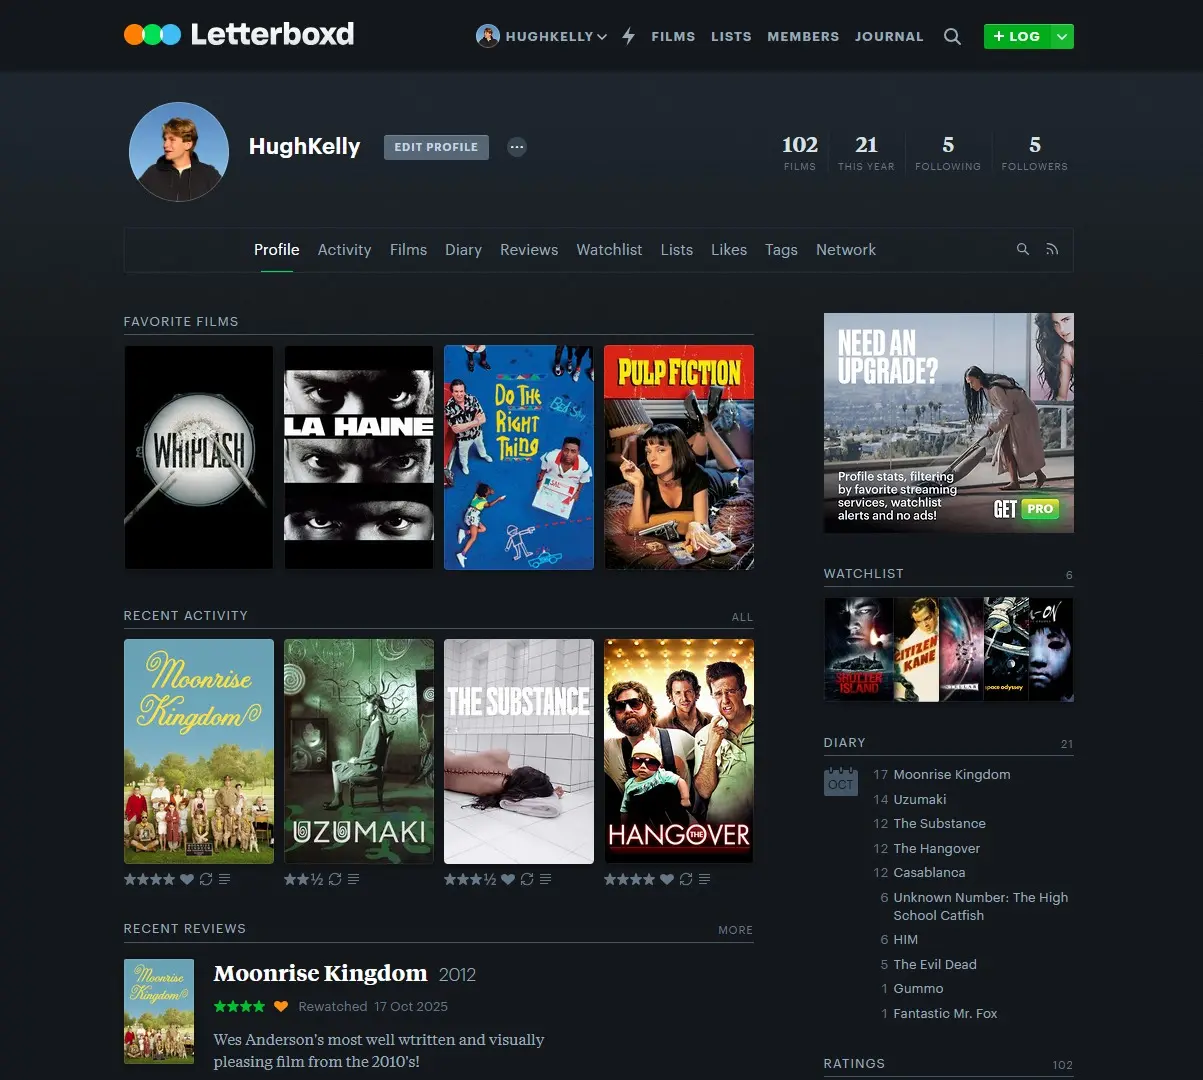This screenshot has height=1080, width=1203.
Task: Click the Letterboxd logo
Action: point(239,34)
